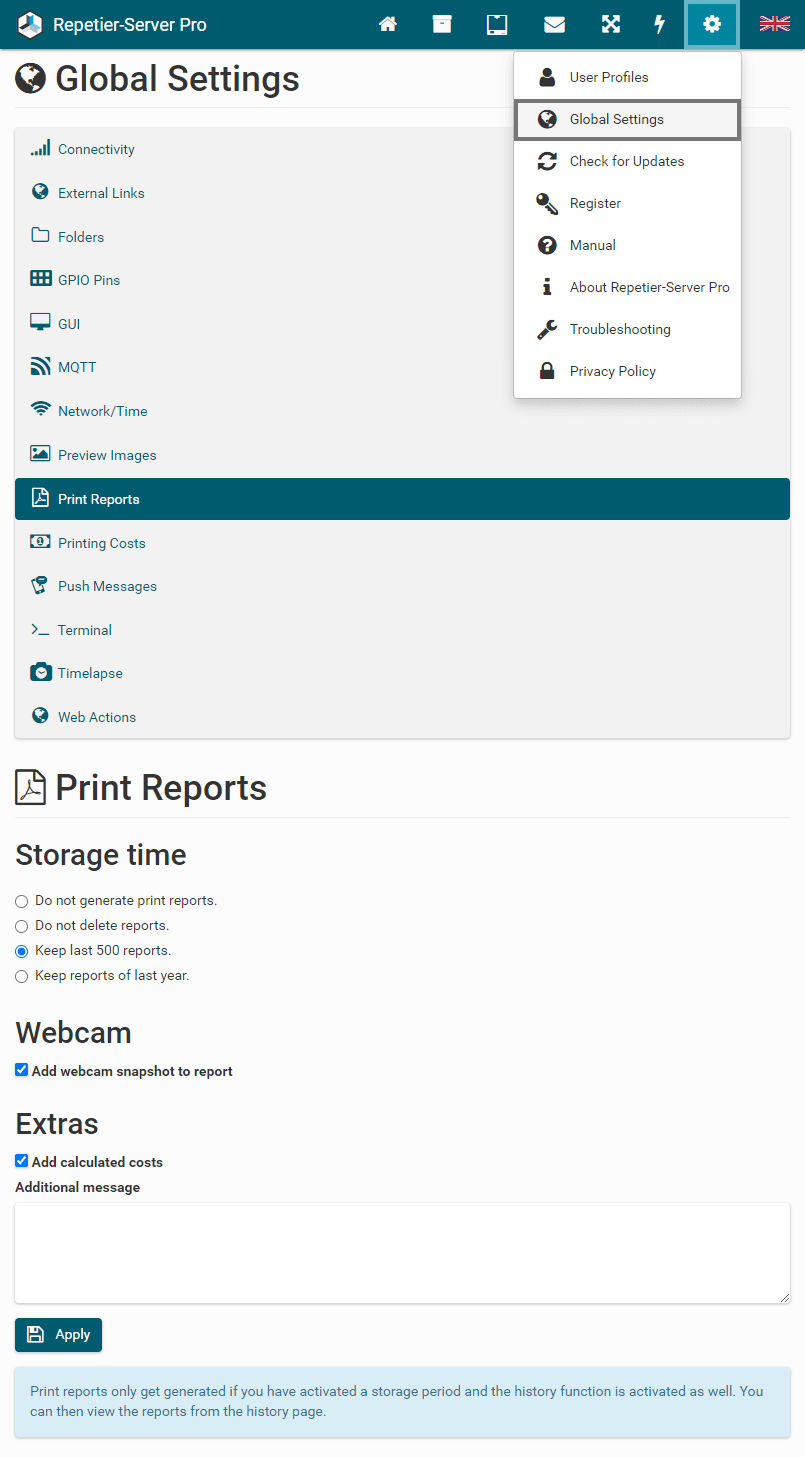Switch to the Timelapse settings section
This screenshot has height=1457, width=805.
pos(90,673)
